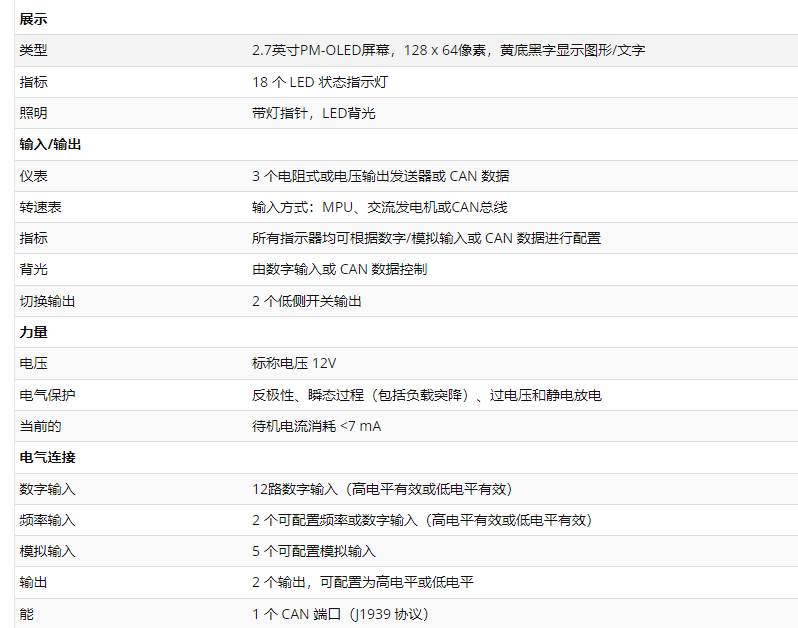798x628 pixels.
Task: Click the 待机电流消耗 <7 mA value
Action: pos(316,426)
